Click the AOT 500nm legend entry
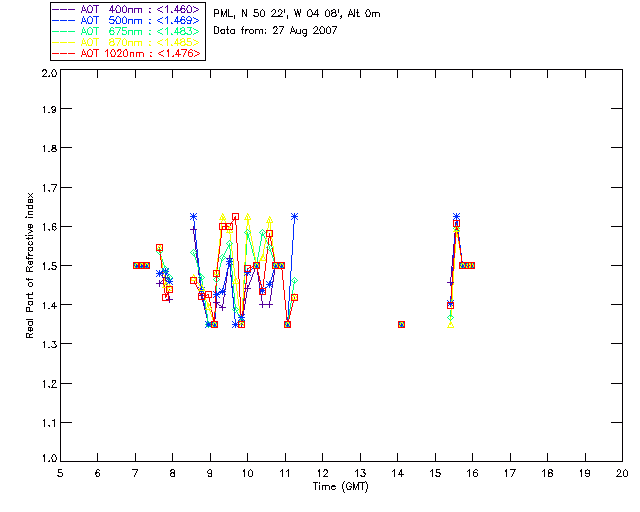 coord(127,20)
